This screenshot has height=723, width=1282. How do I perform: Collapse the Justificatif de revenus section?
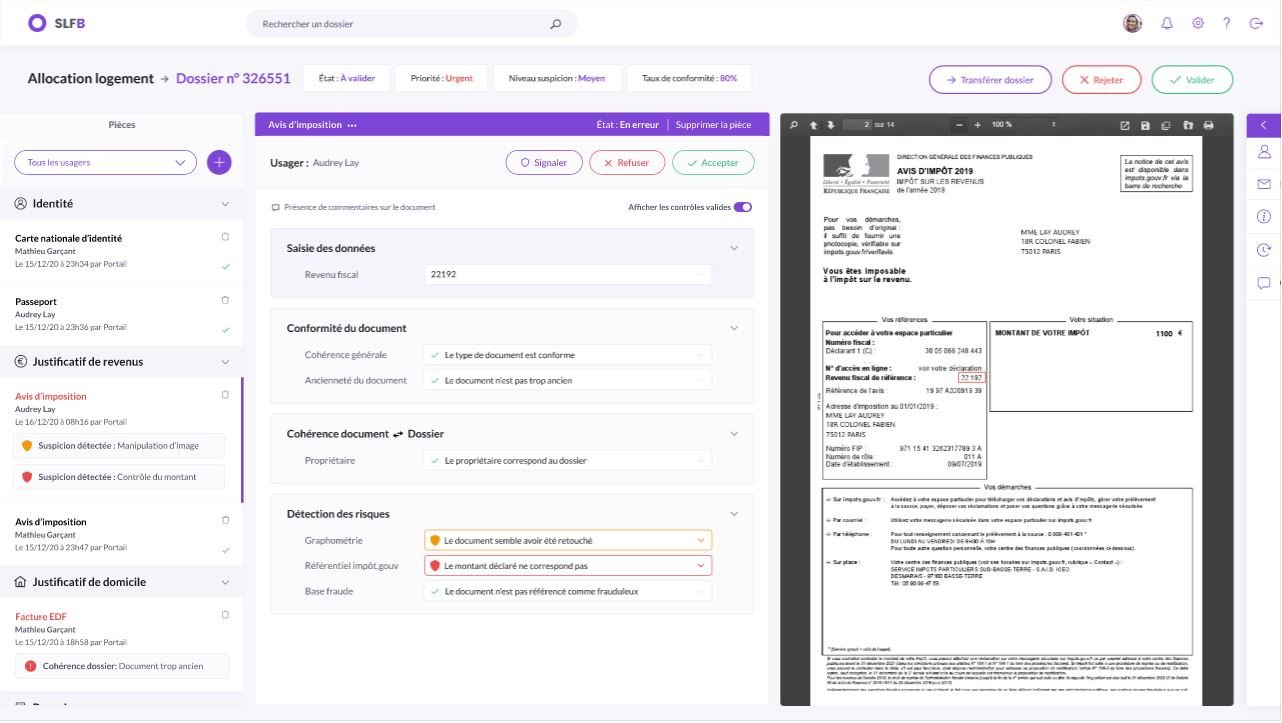click(225, 362)
